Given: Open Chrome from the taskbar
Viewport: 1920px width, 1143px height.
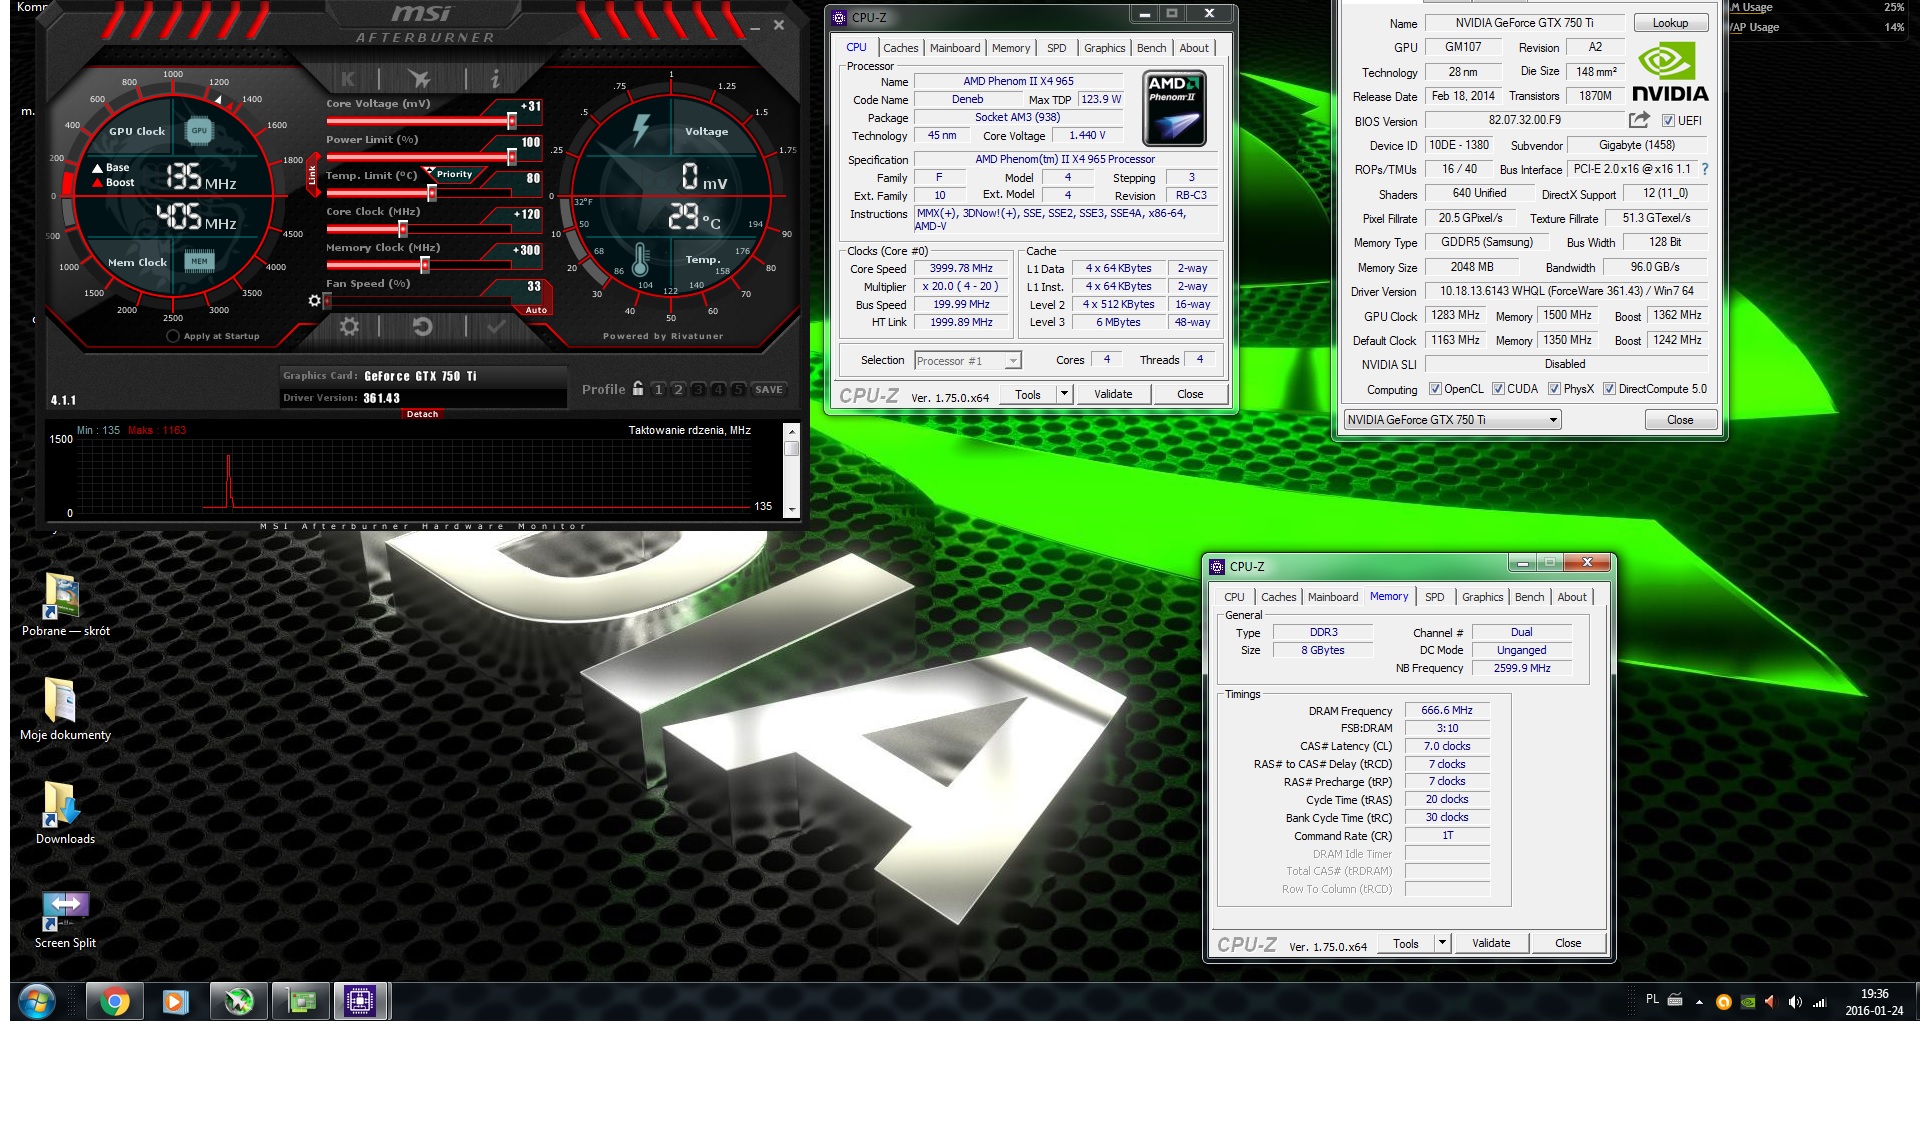Looking at the screenshot, I should (x=114, y=1001).
